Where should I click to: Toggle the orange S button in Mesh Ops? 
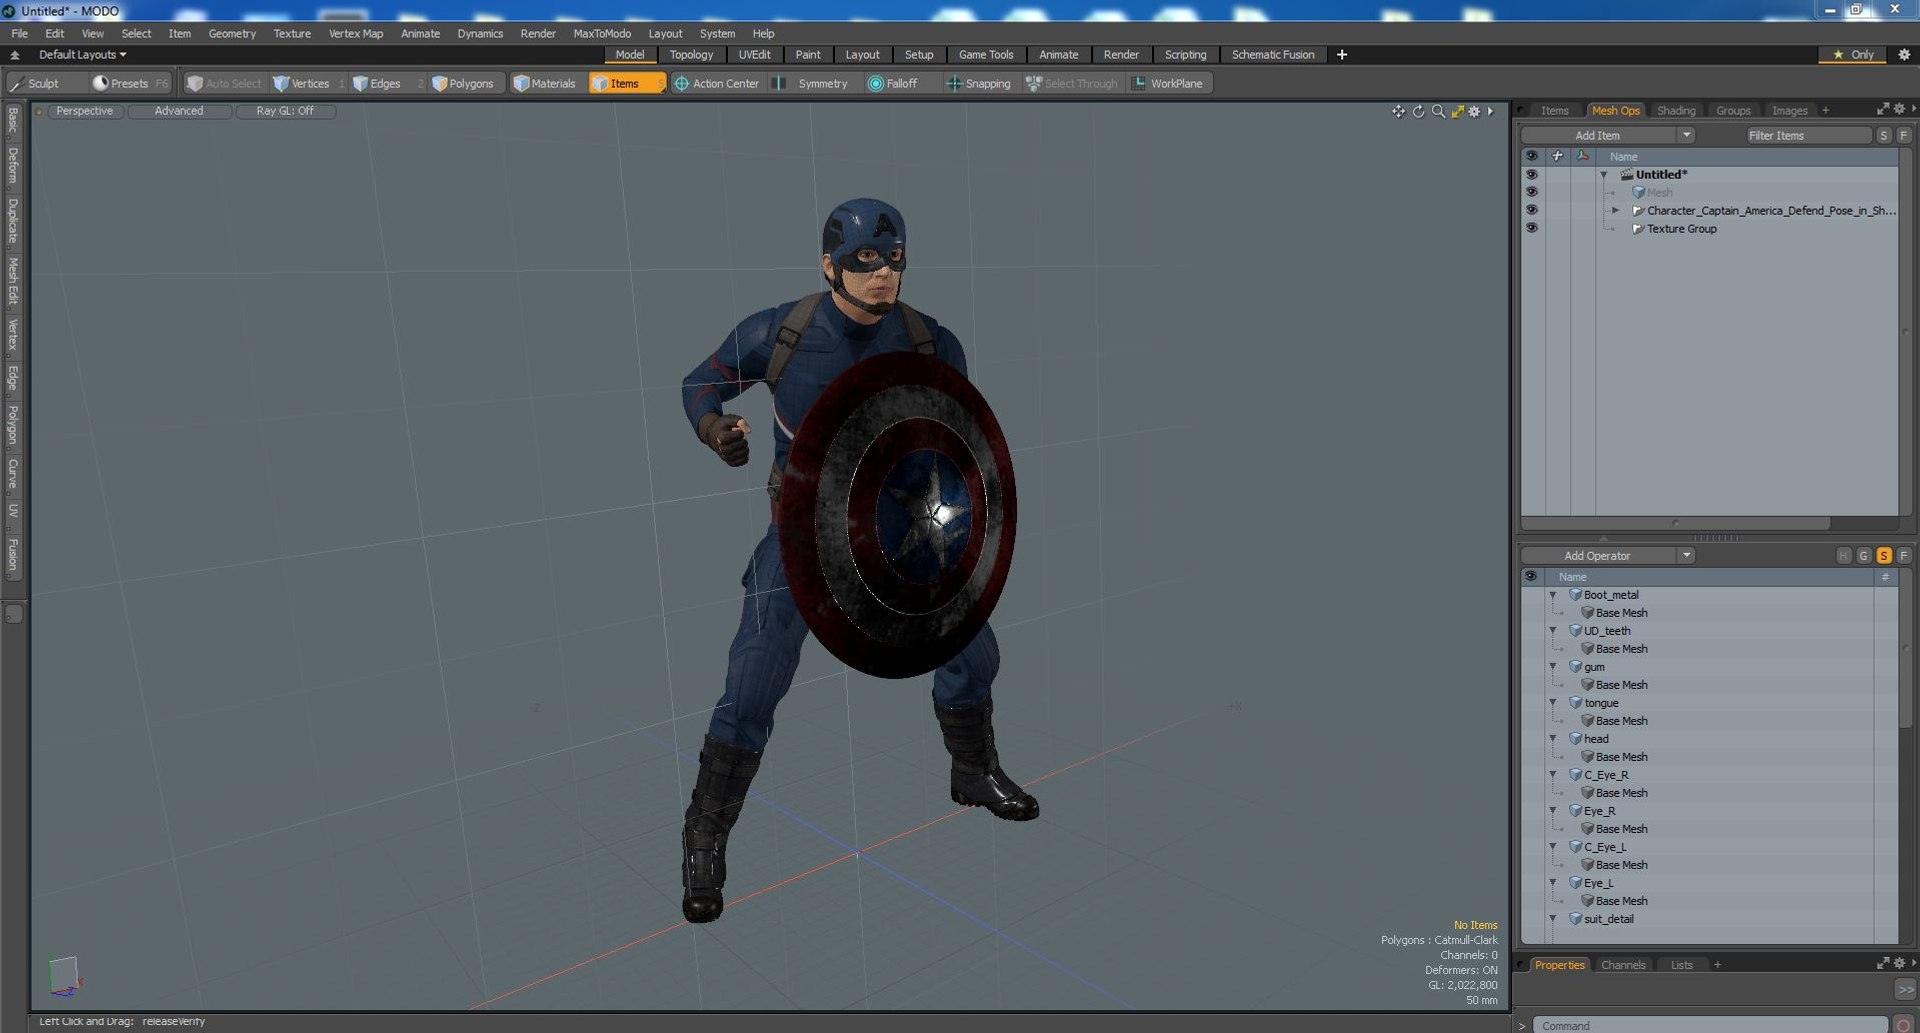point(1884,556)
